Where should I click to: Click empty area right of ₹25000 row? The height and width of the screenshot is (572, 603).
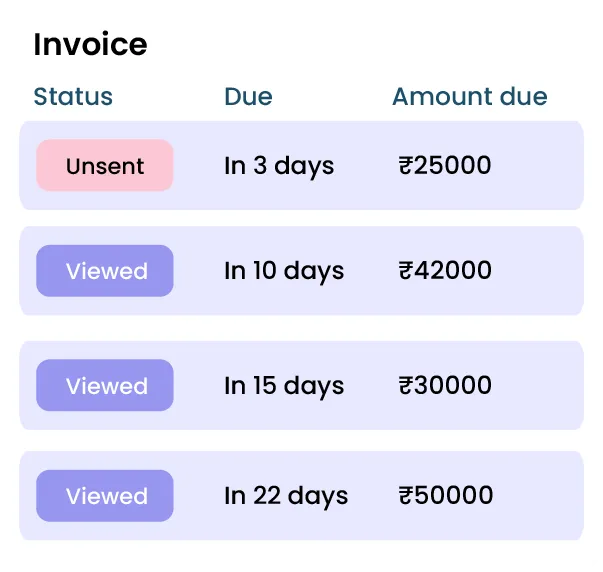coord(540,166)
